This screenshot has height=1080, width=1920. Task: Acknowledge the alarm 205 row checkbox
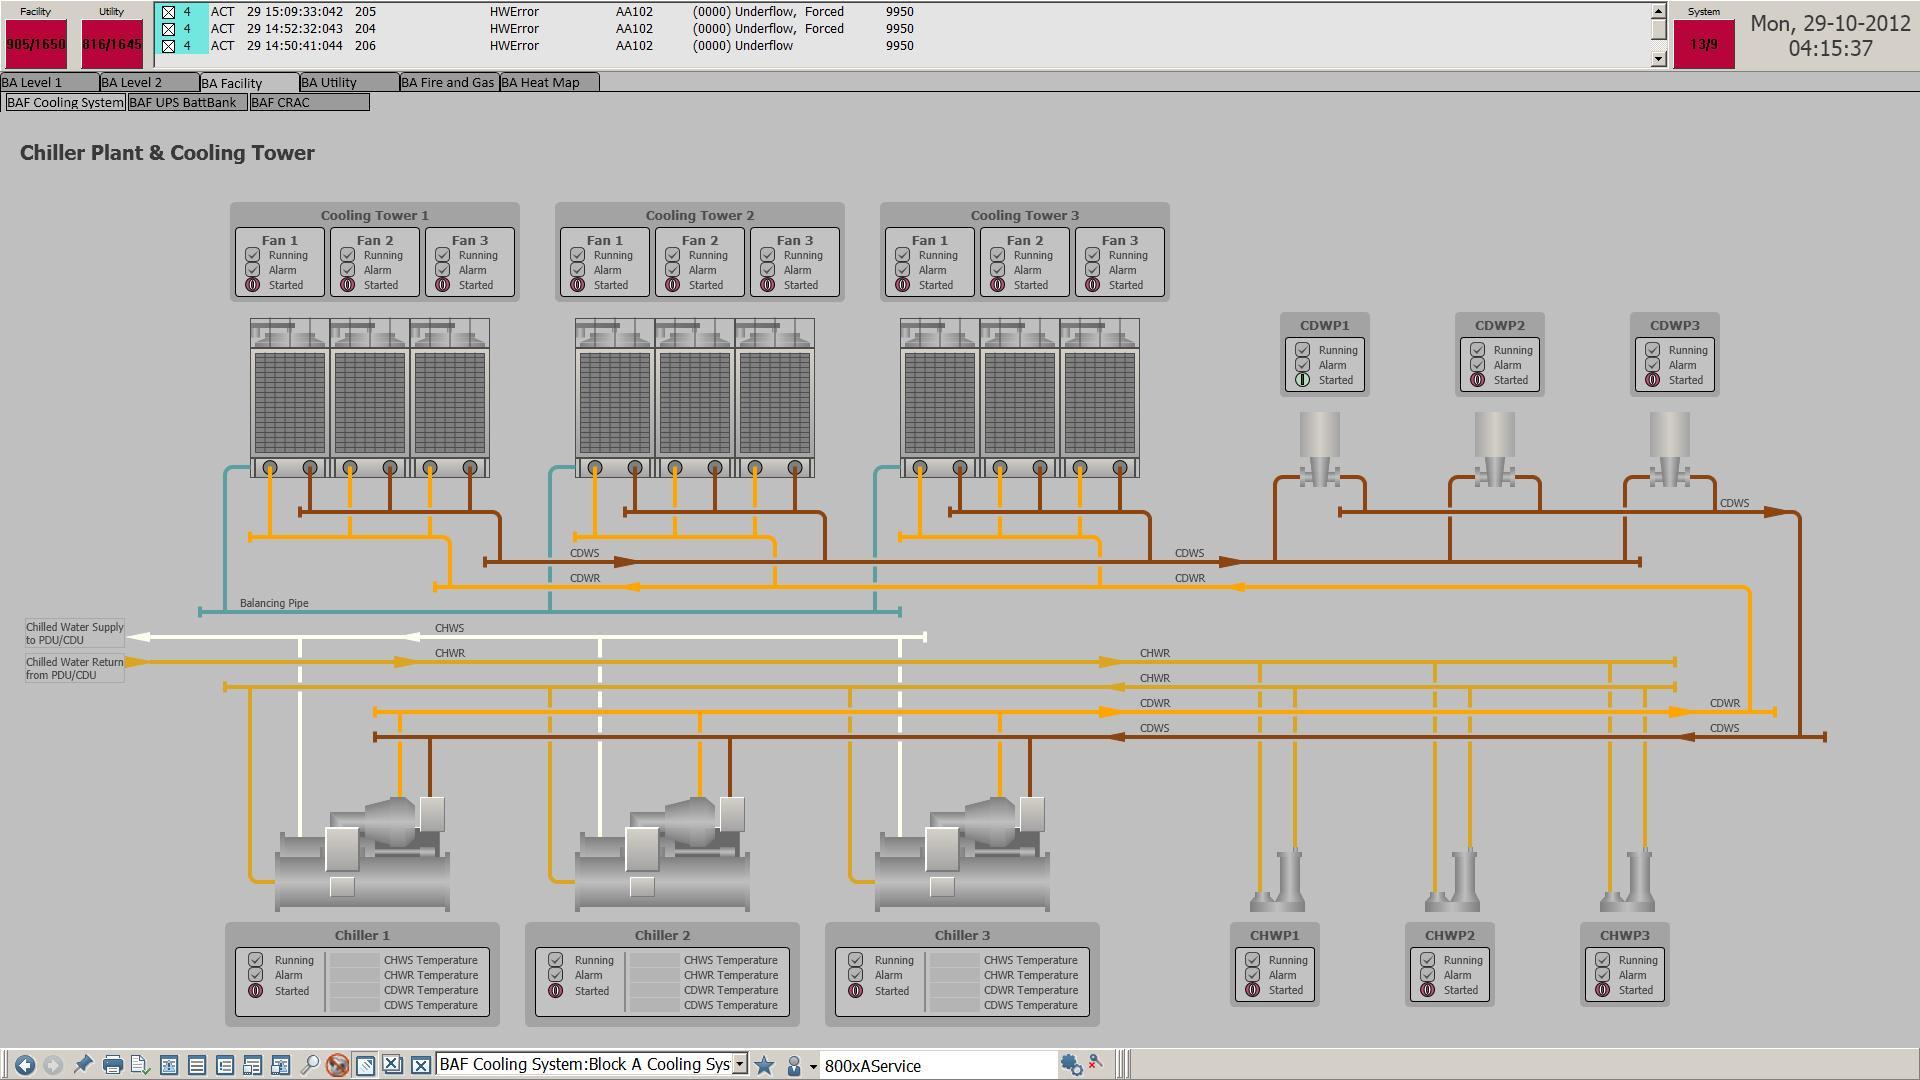click(x=168, y=12)
